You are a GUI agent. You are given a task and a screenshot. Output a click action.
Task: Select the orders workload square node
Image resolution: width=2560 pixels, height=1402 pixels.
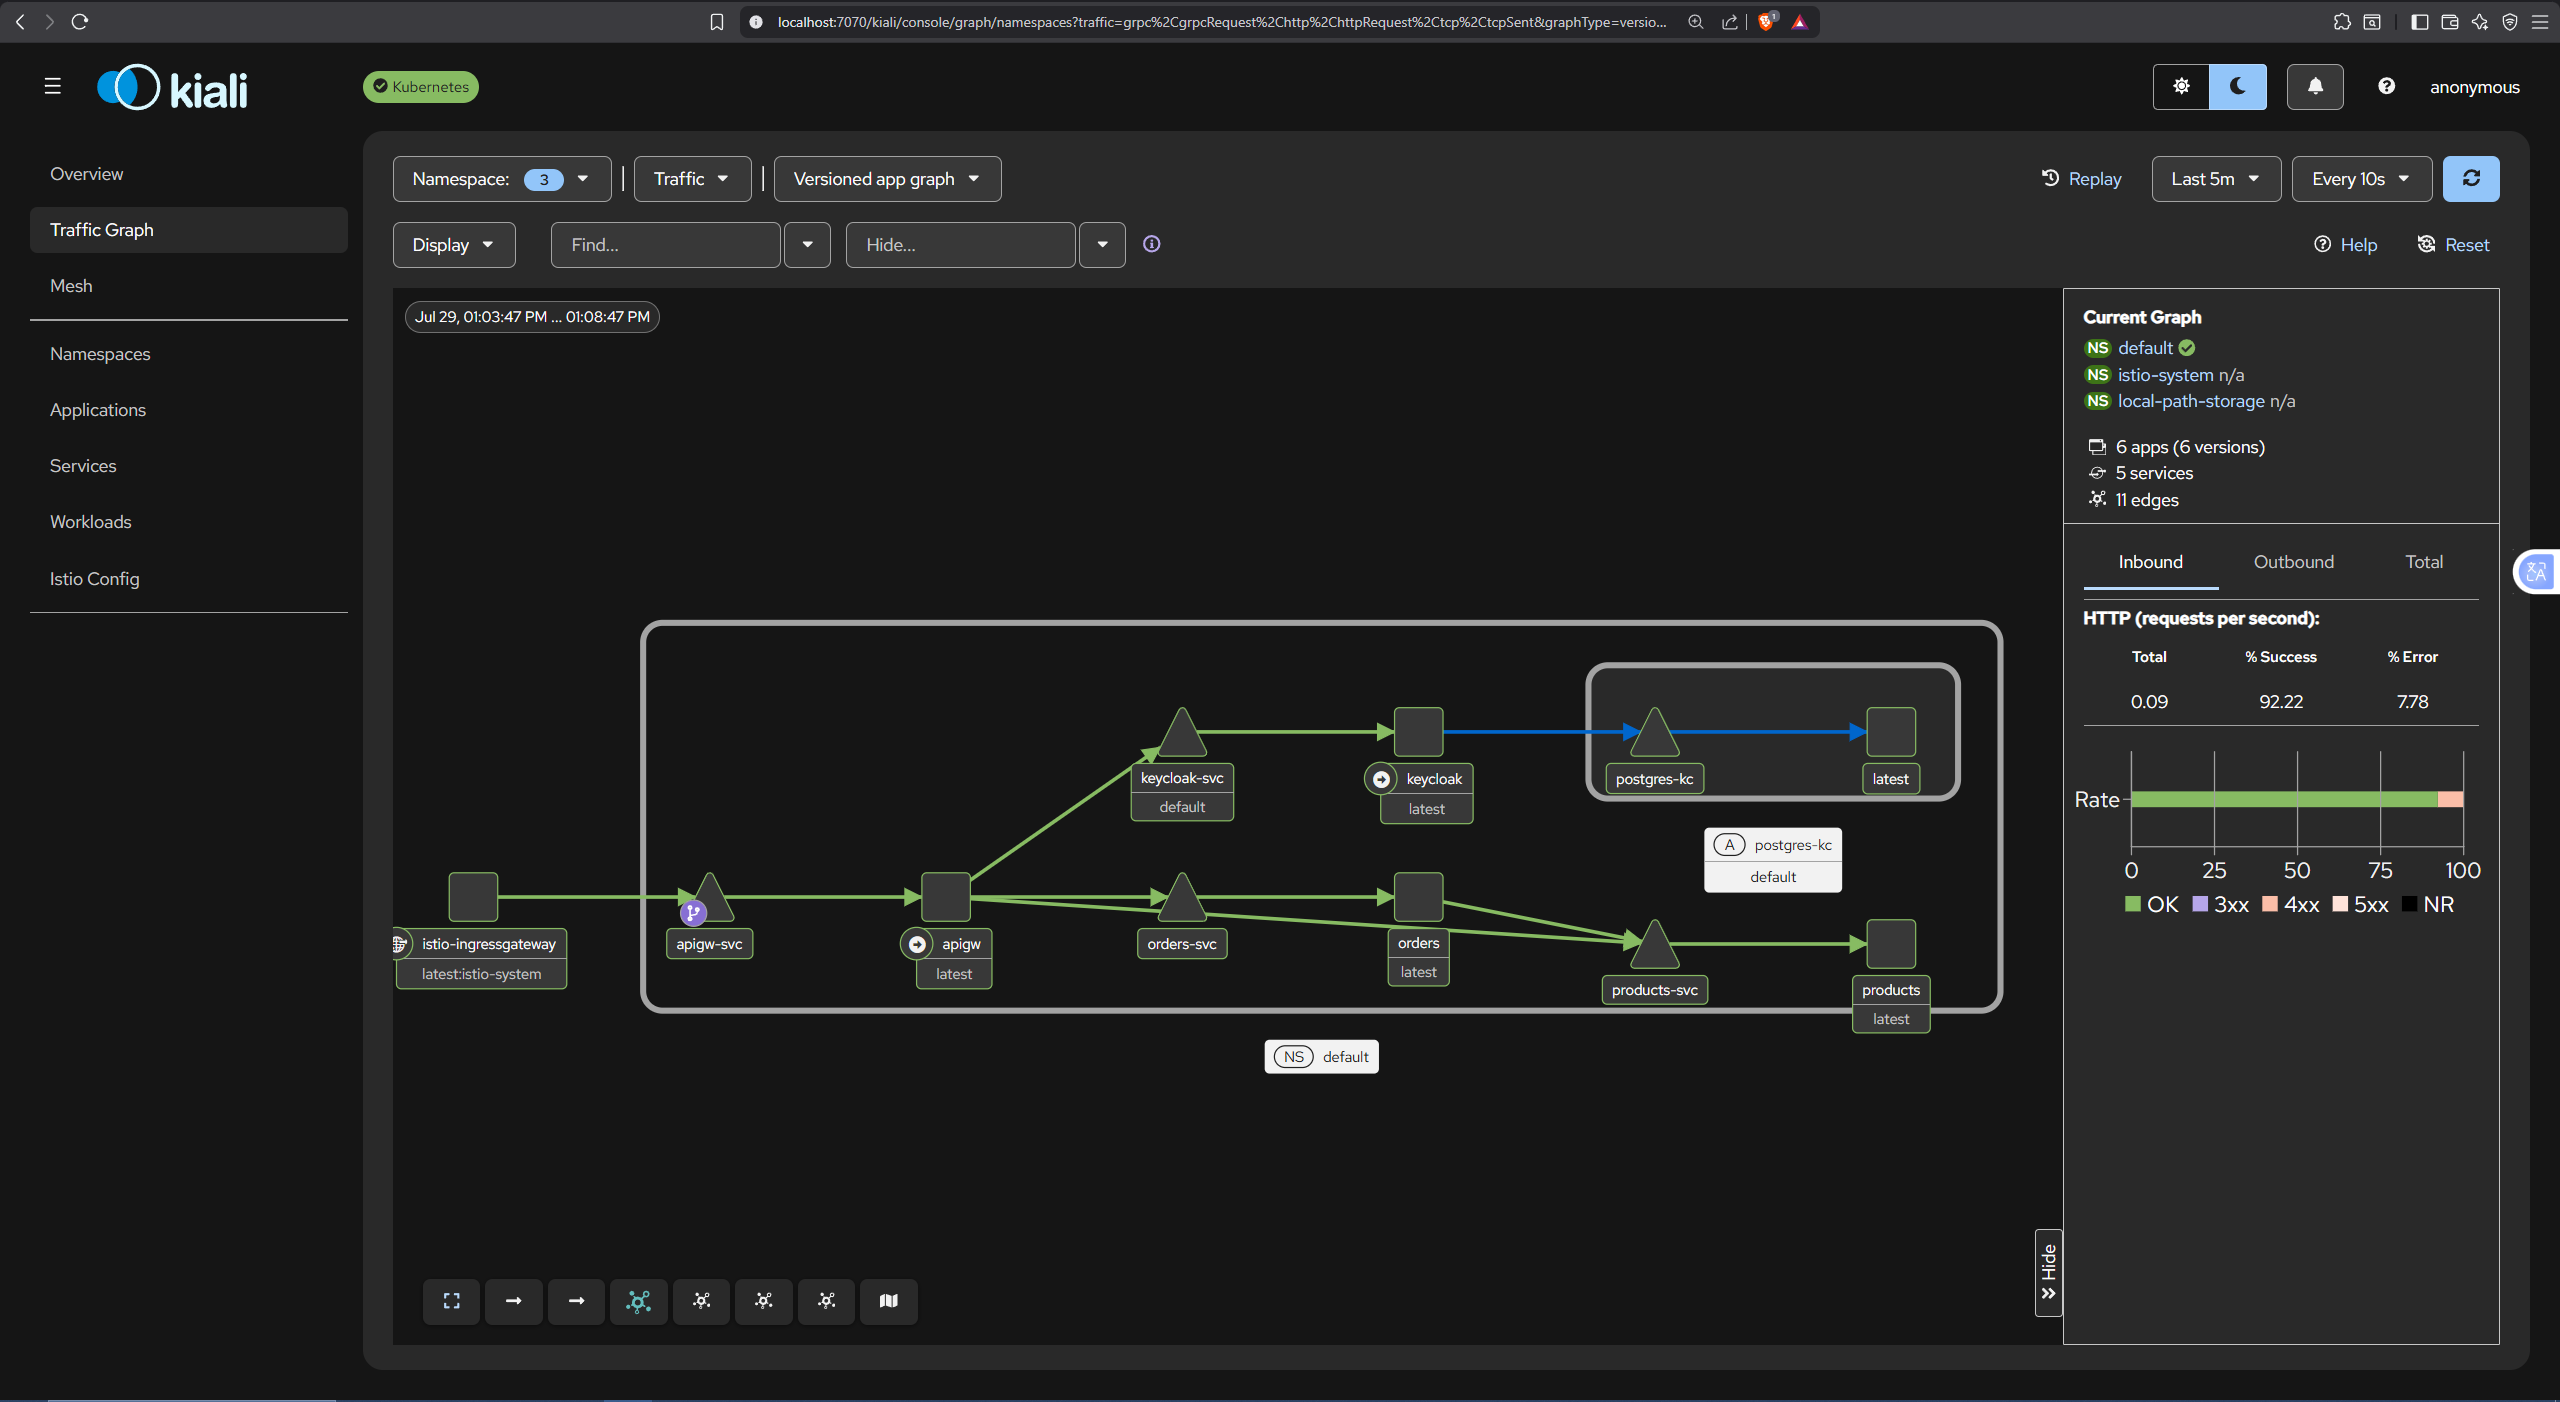point(1418,897)
